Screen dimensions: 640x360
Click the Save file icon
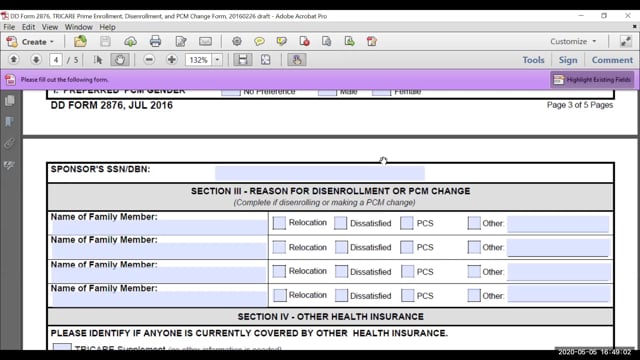(105, 41)
